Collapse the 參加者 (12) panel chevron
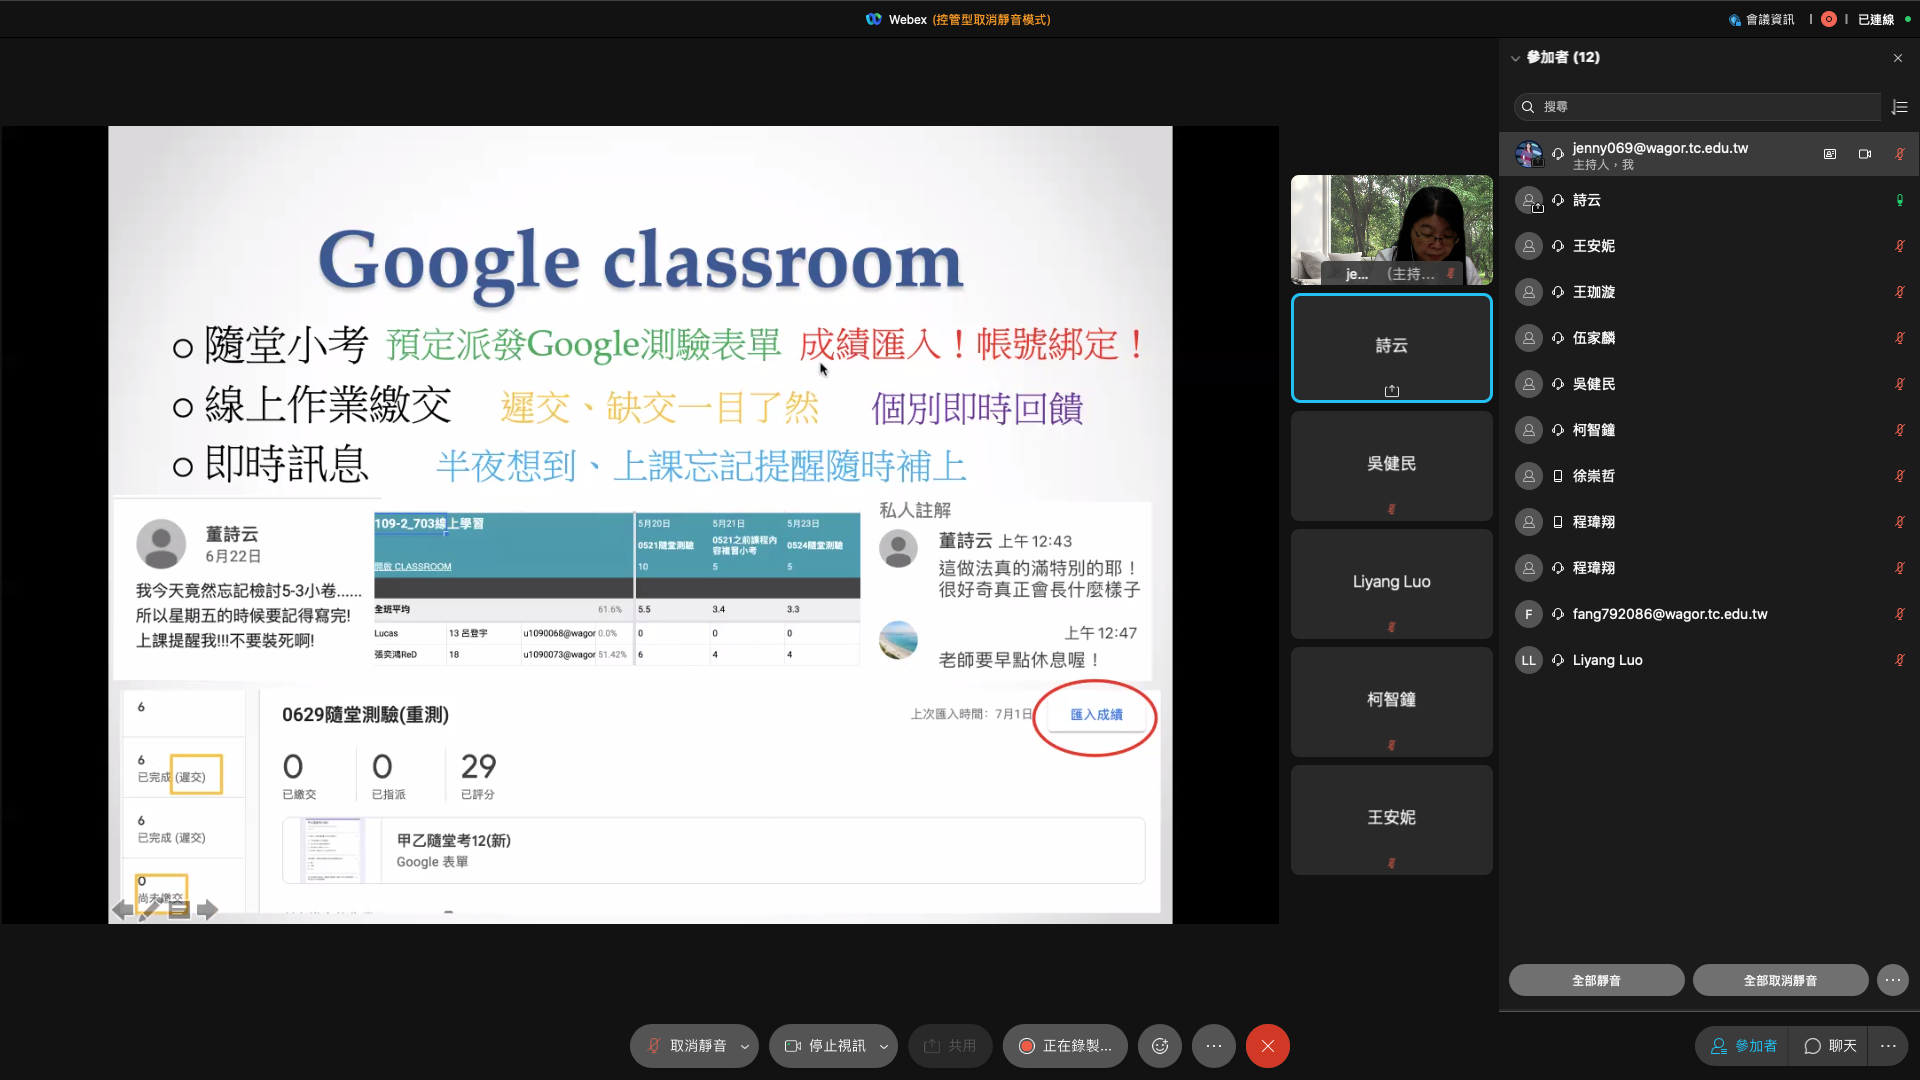 point(1515,58)
